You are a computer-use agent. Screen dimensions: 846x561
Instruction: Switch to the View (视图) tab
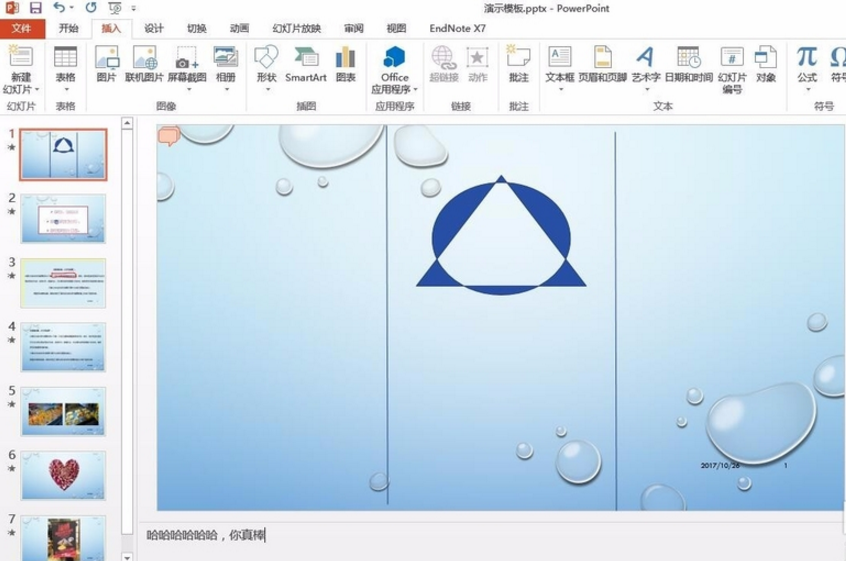coord(397,29)
